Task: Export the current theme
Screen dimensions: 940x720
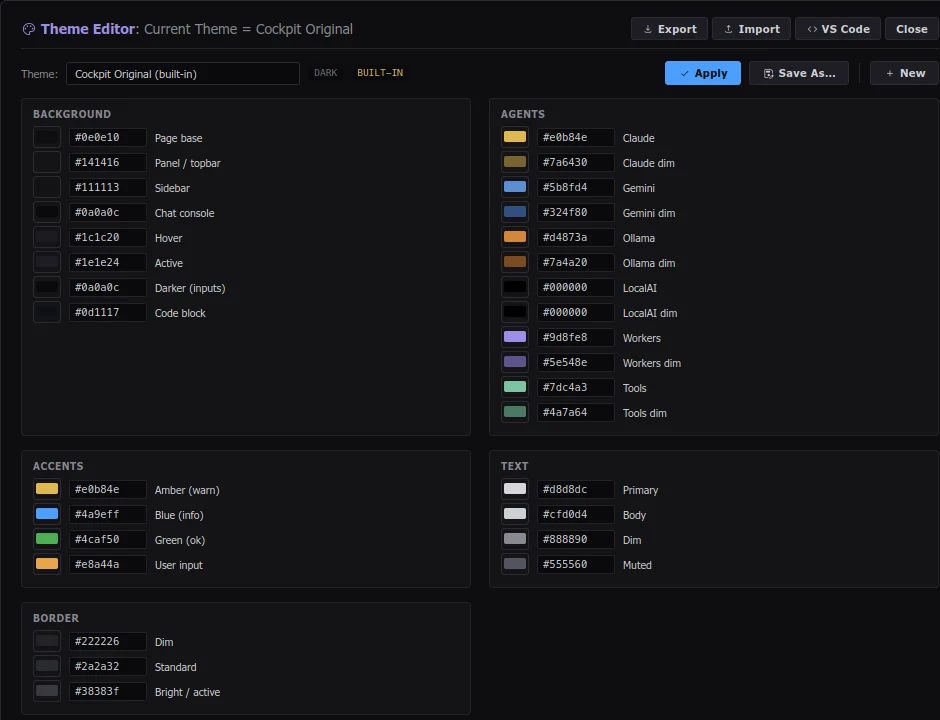Action: click(x=669, y=29)
